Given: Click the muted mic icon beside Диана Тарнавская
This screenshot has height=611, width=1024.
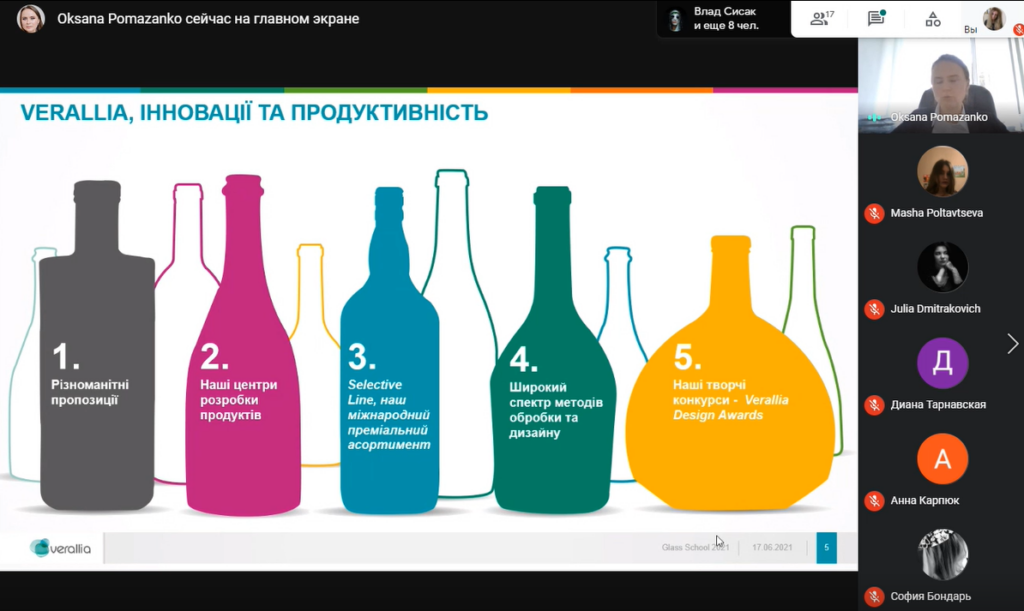Looking at the screenshot, I should [x=874, y=405].
